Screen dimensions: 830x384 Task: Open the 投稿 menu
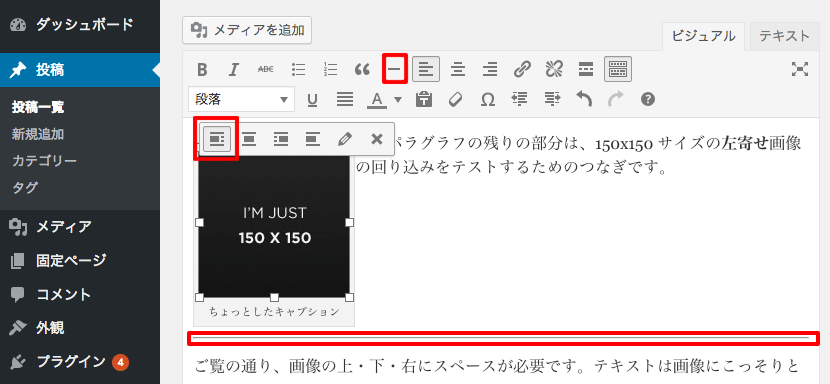pos(80,70)
